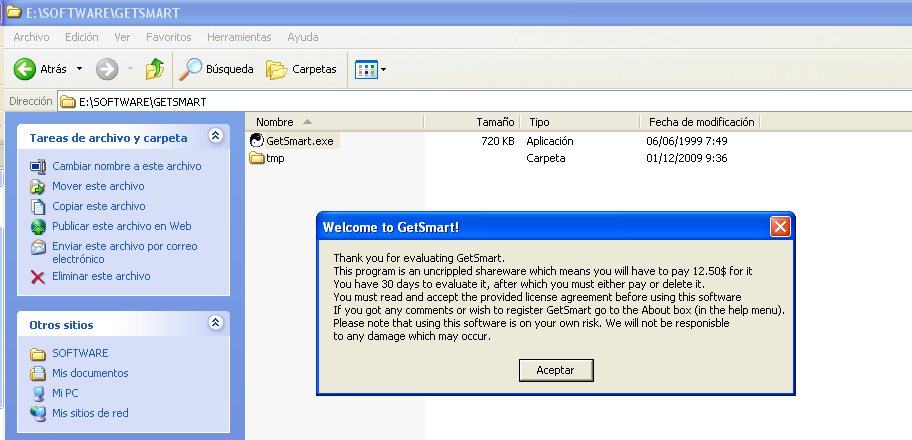
Task: Click the Mis sitios de red icon
Action: 38,414
